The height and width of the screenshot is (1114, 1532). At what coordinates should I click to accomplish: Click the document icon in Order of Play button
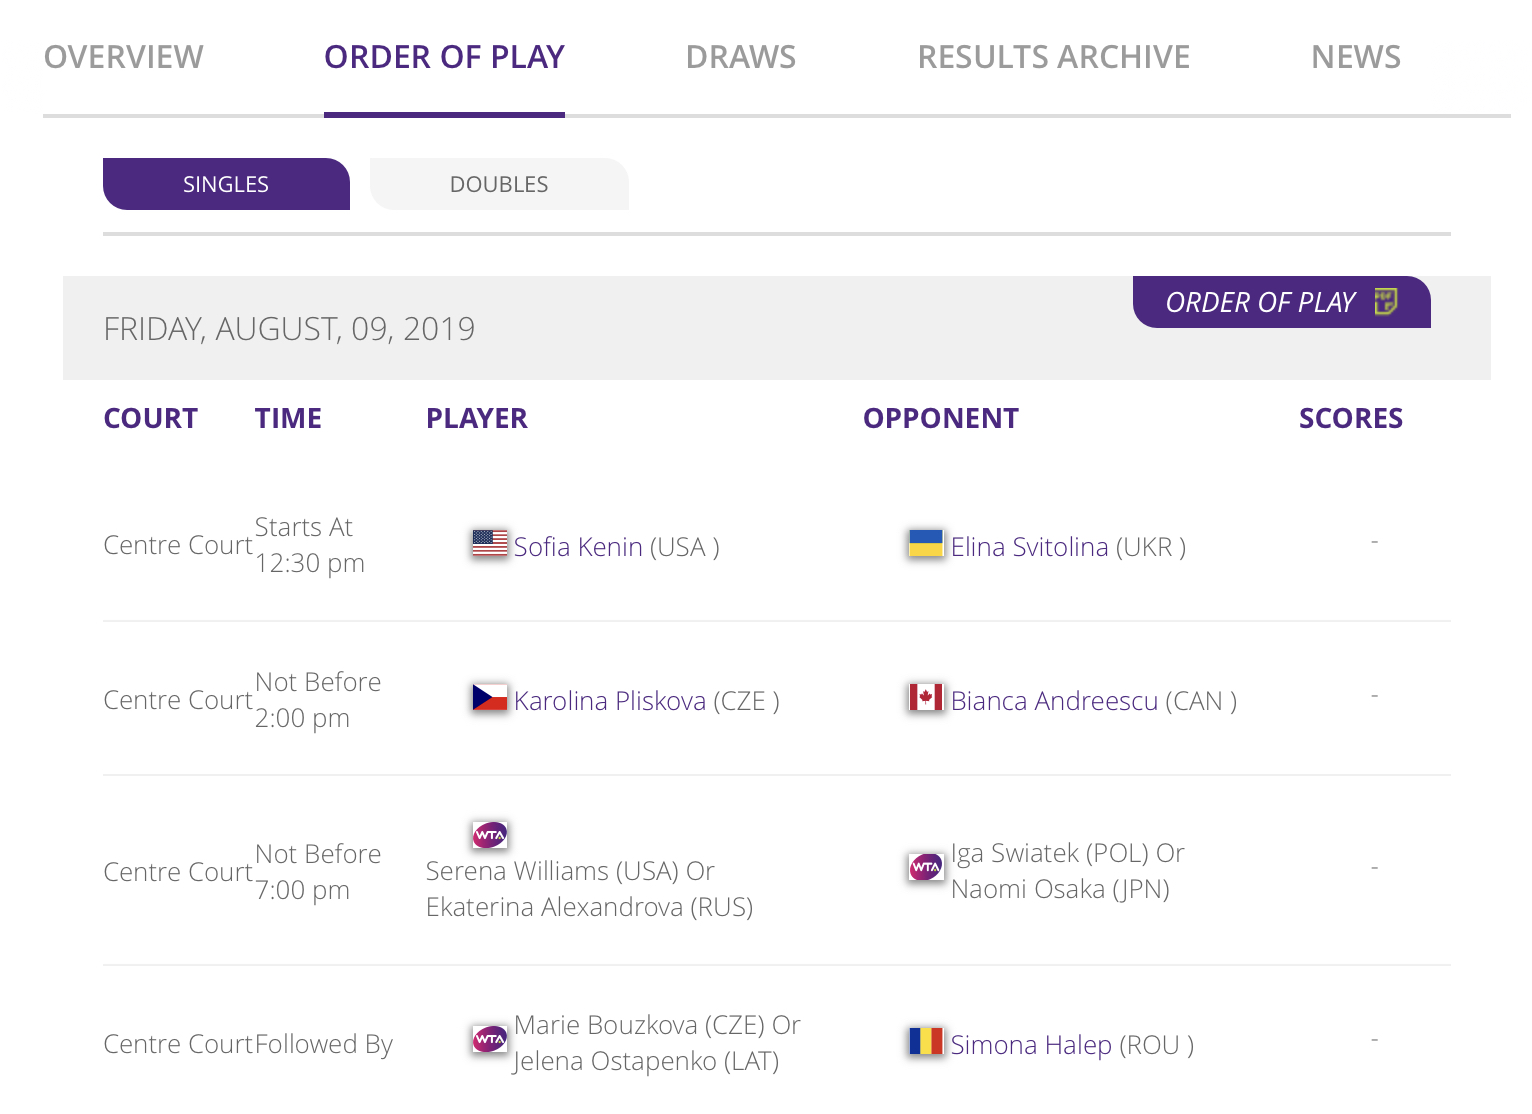pos(1386,301)
